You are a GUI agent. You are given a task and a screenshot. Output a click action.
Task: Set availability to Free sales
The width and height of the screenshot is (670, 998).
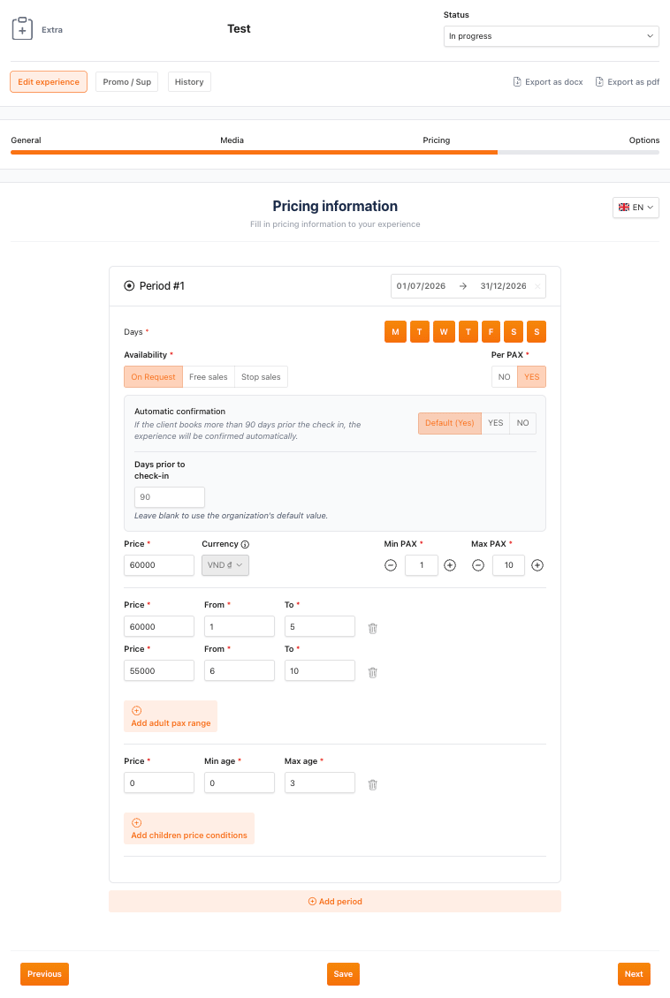point(208,377)
